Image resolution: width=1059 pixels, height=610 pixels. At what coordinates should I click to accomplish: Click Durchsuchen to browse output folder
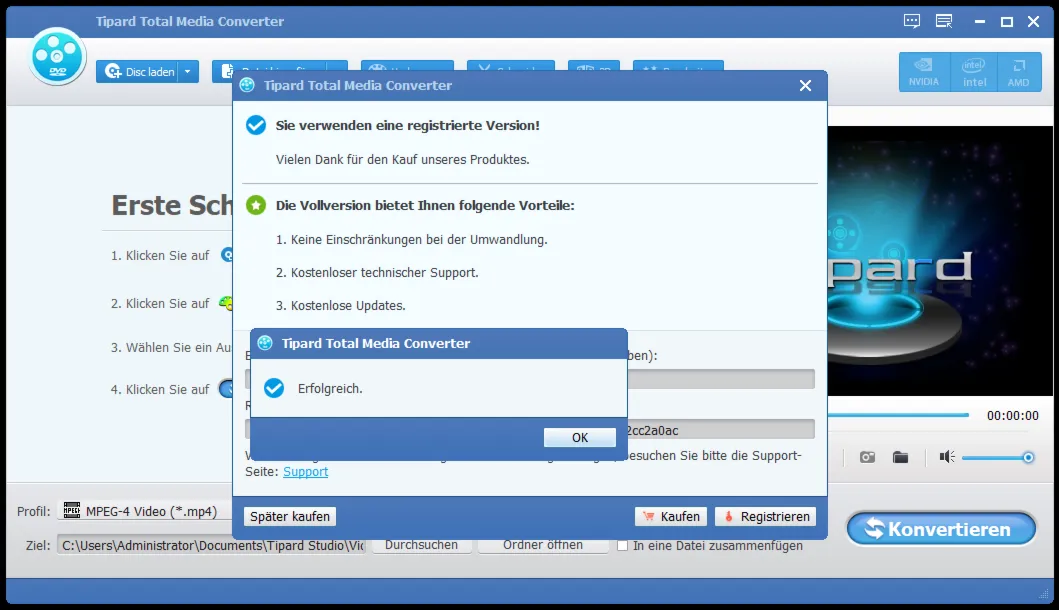pos(421,545)
